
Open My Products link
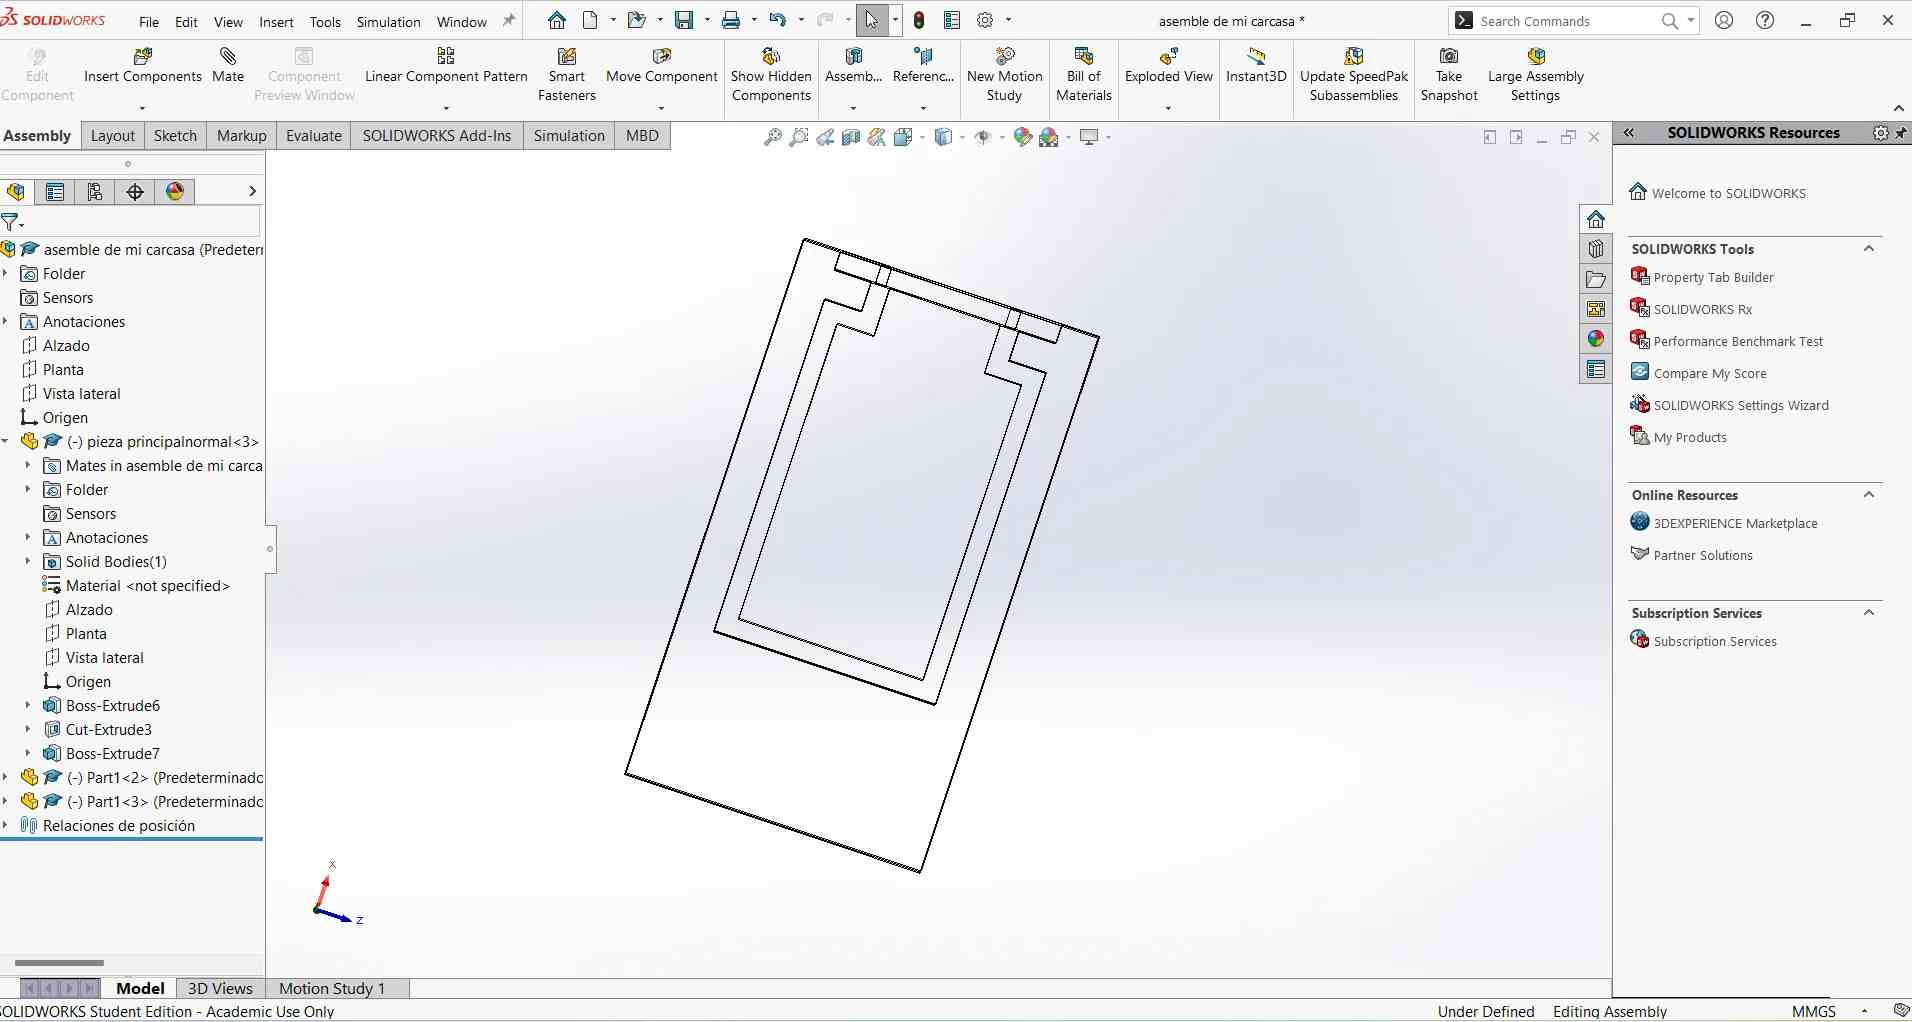coord(1690,438)
